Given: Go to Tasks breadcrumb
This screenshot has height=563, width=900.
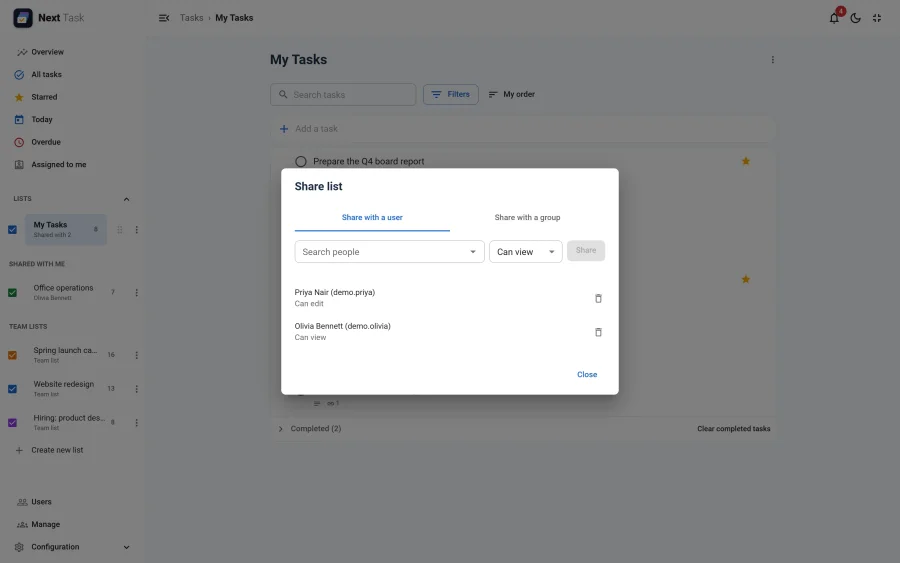Looking at the screenshot, I should [191, 18].
